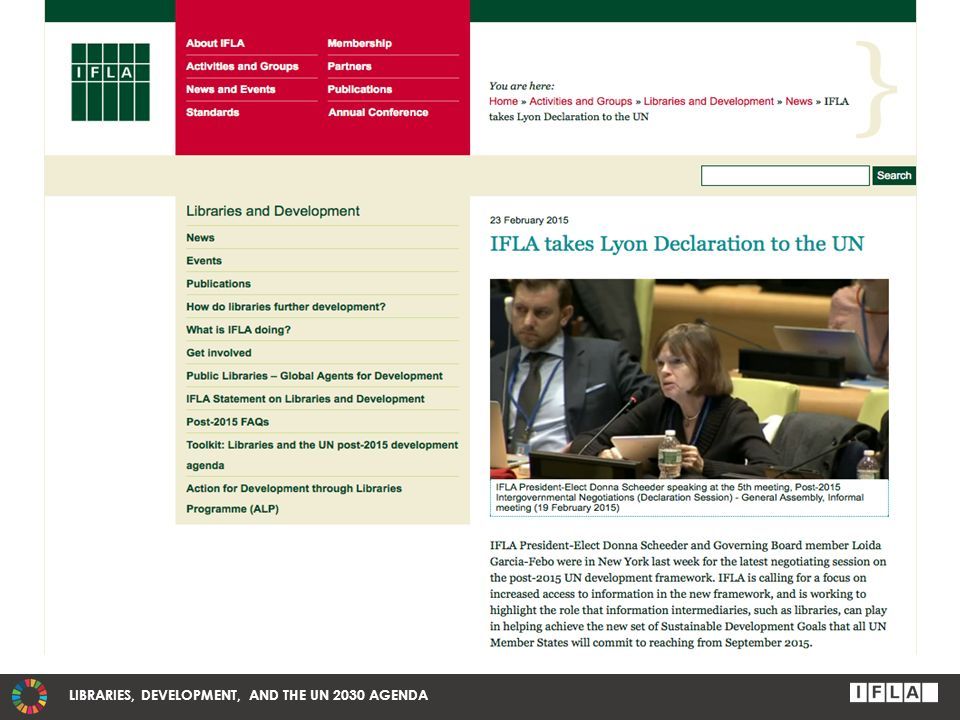
Task: Click the green IFLA grid logo
Action: point(110,82)
